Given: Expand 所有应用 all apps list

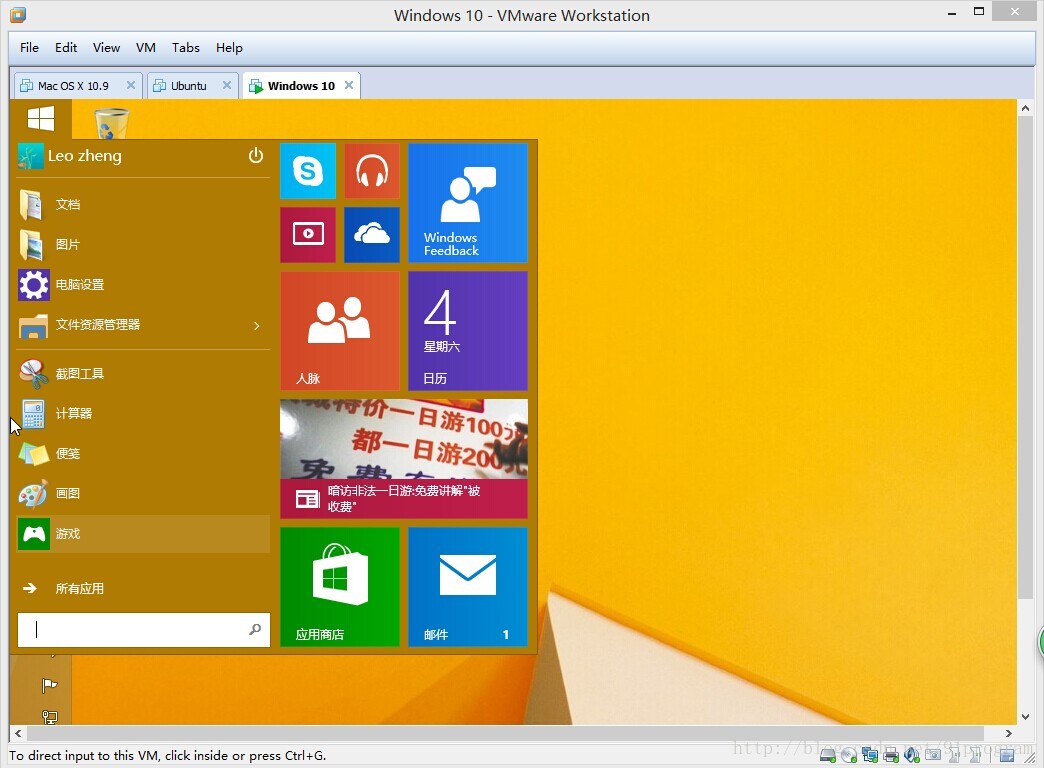Looking at the screenshot, I should (79, 589).
